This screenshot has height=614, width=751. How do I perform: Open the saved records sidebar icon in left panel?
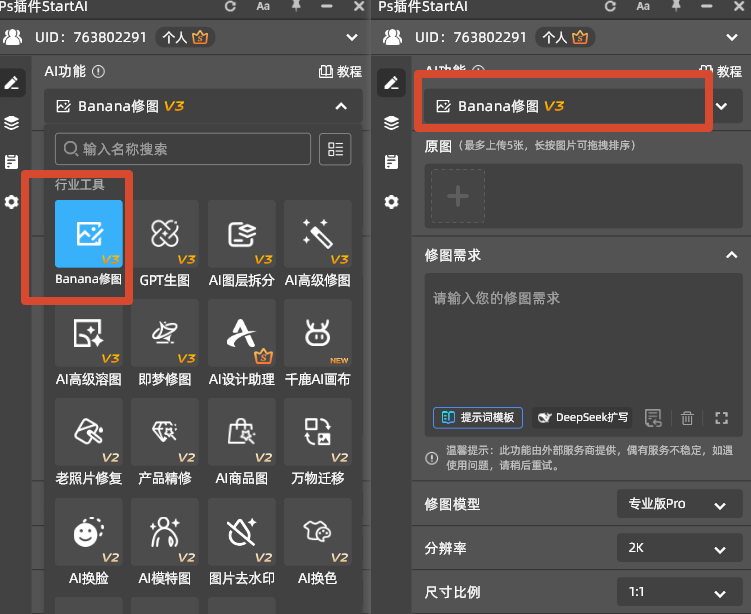tap(11, 162)
